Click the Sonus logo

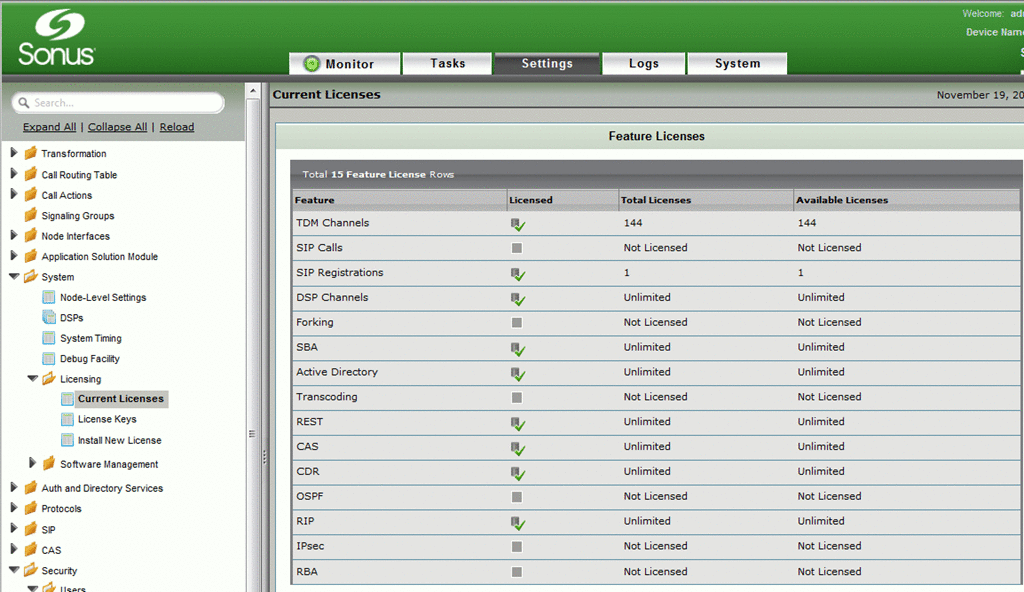point(56,38)
